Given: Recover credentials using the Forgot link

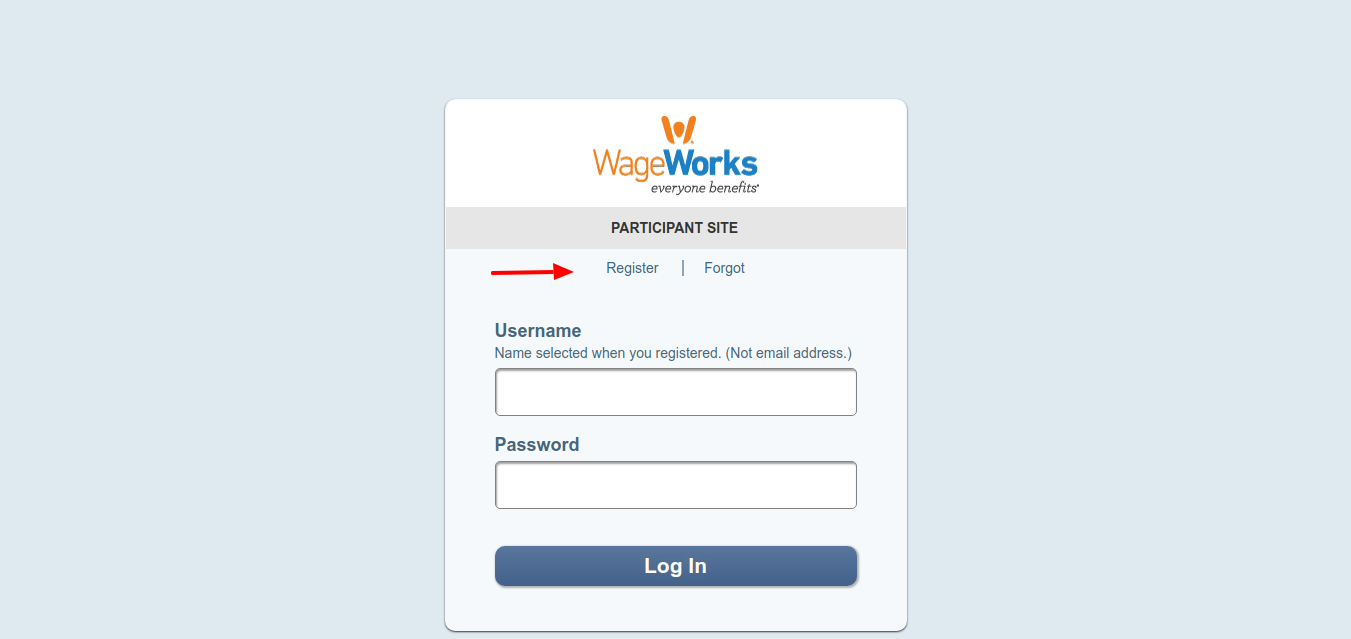Looking at the screenshot, I should tap(724, 268).
